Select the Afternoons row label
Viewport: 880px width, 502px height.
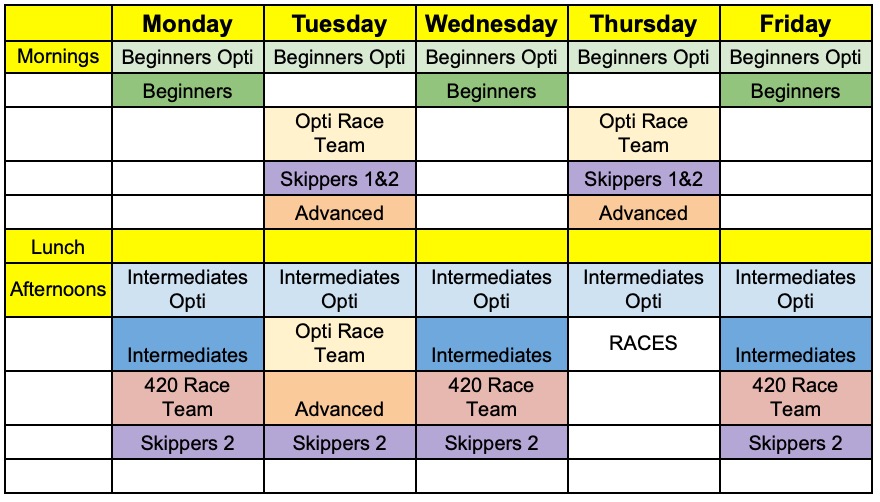pyautogui.click(x=58, y=290)
